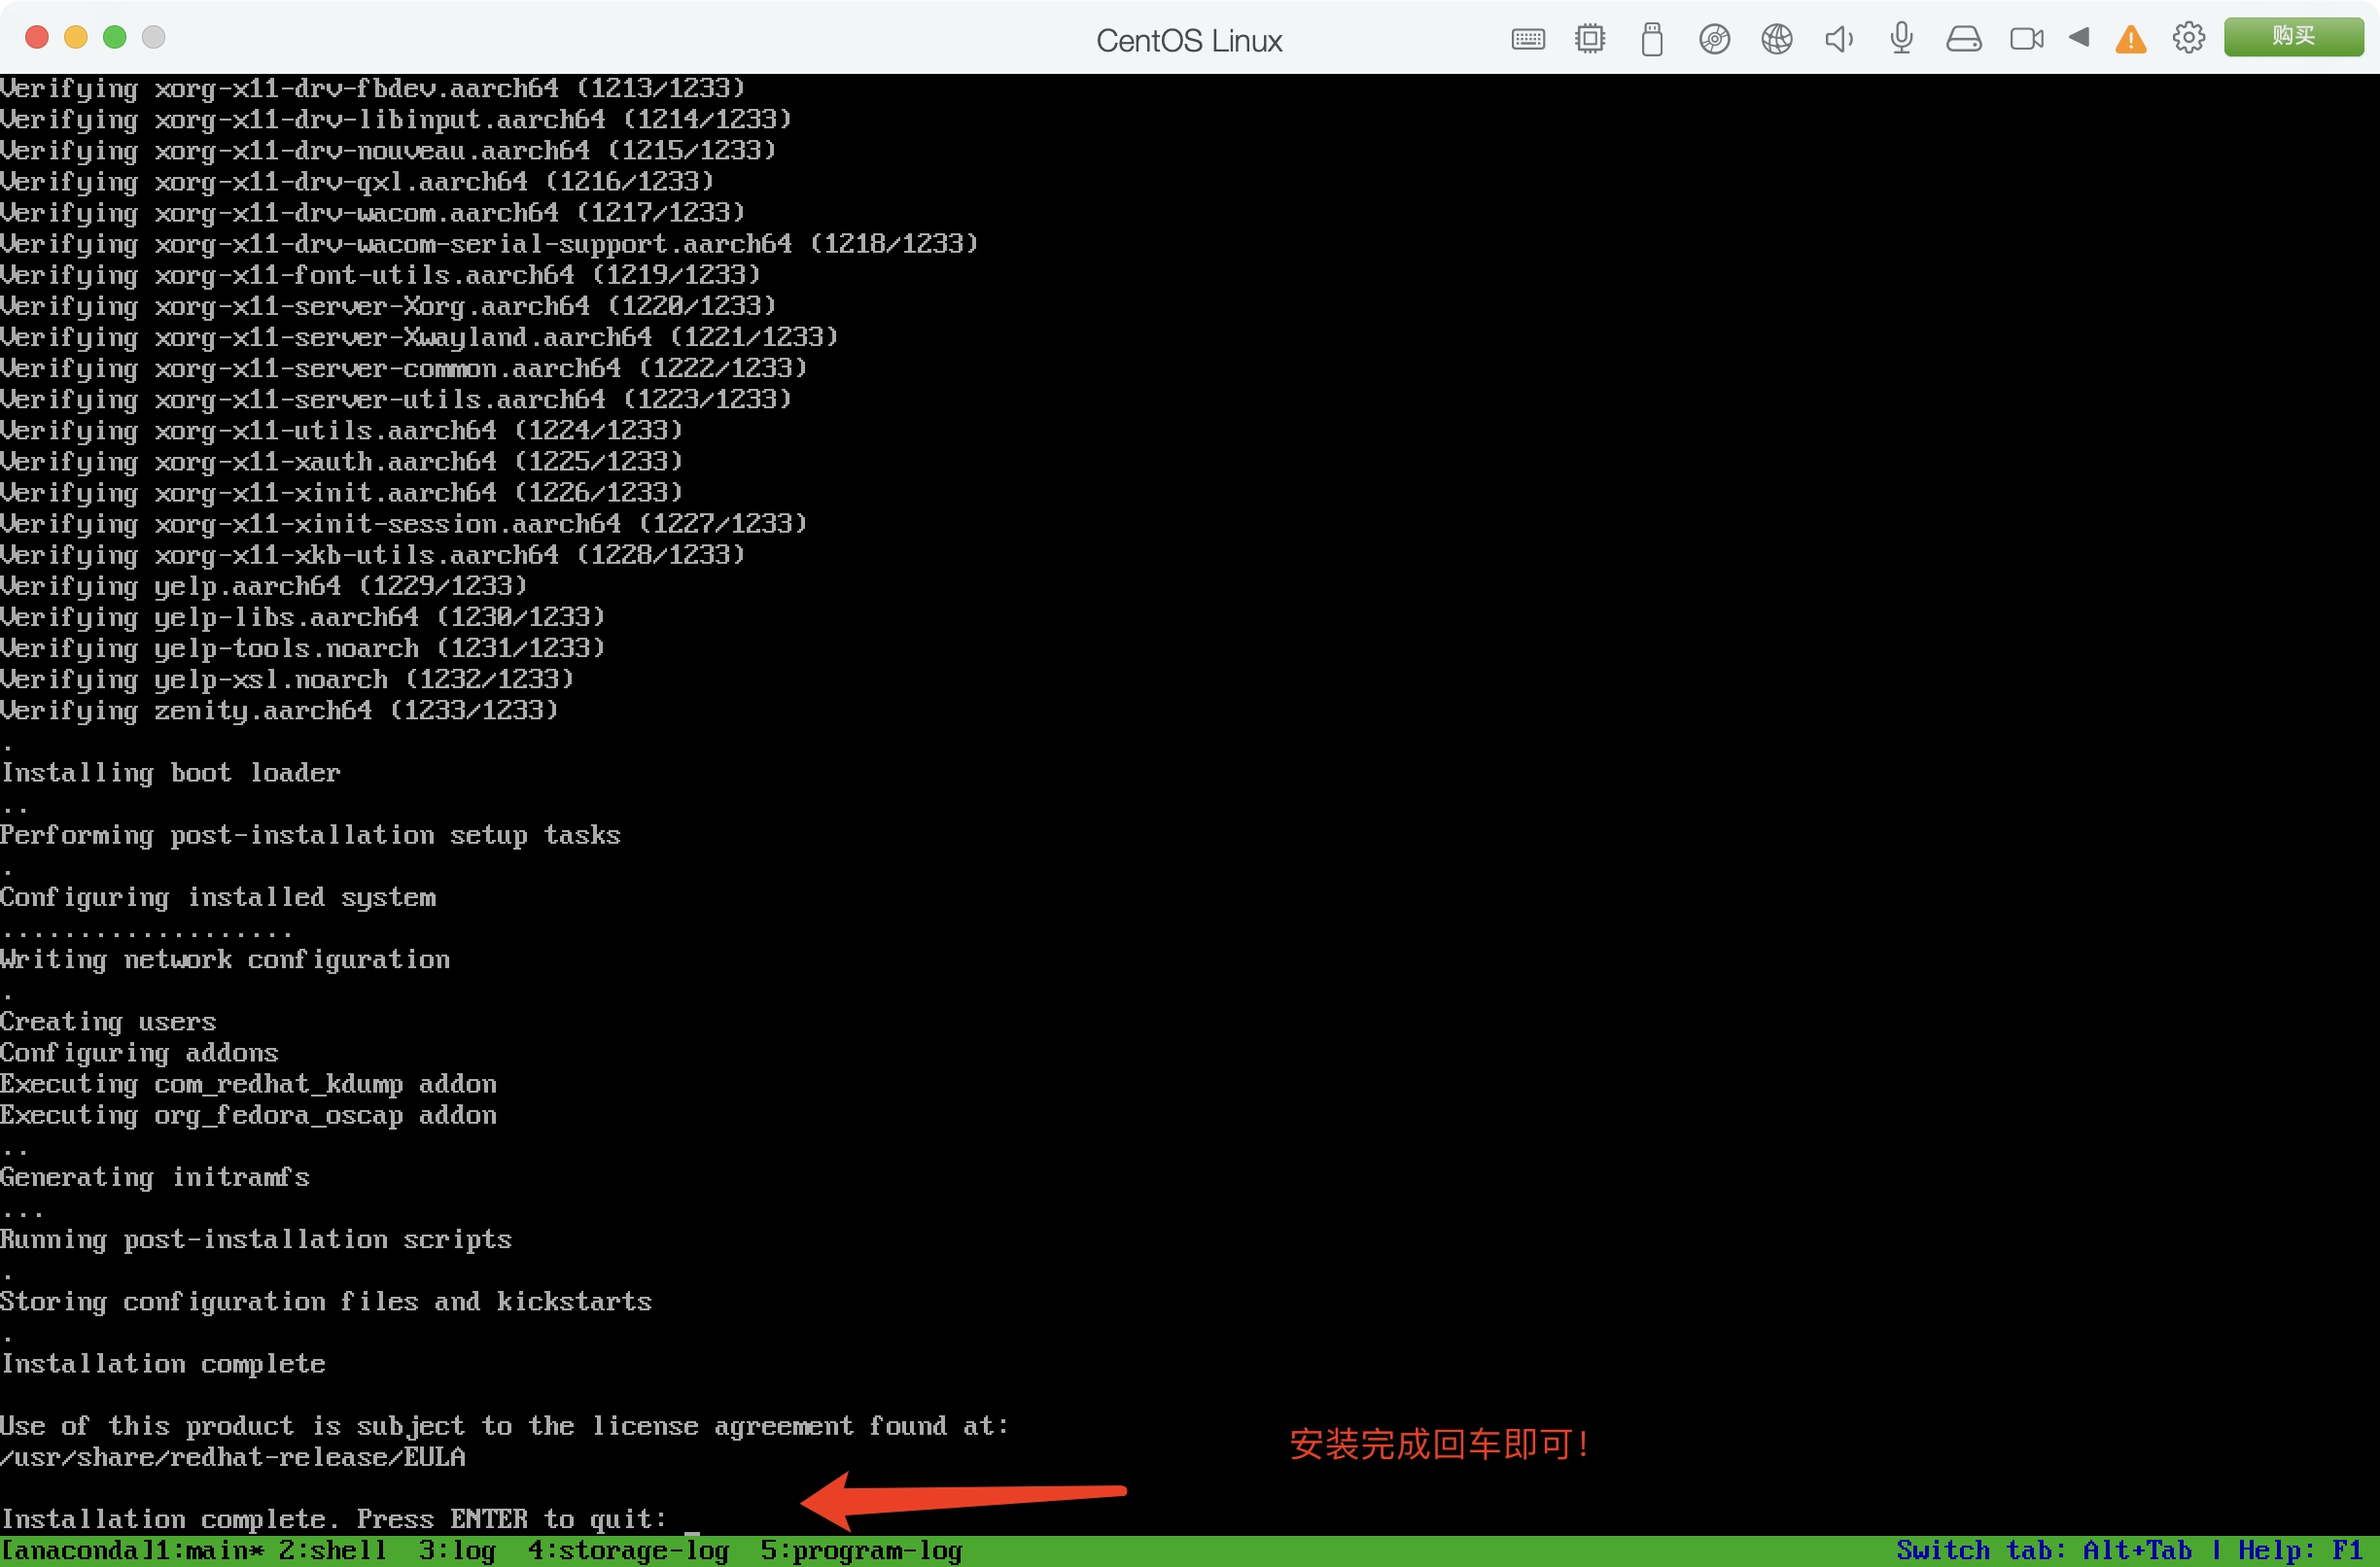Screen dimensions: 2380x1567
Task: Enter full screen with green button
Action: pyautogui.click(x=115, y=37)
